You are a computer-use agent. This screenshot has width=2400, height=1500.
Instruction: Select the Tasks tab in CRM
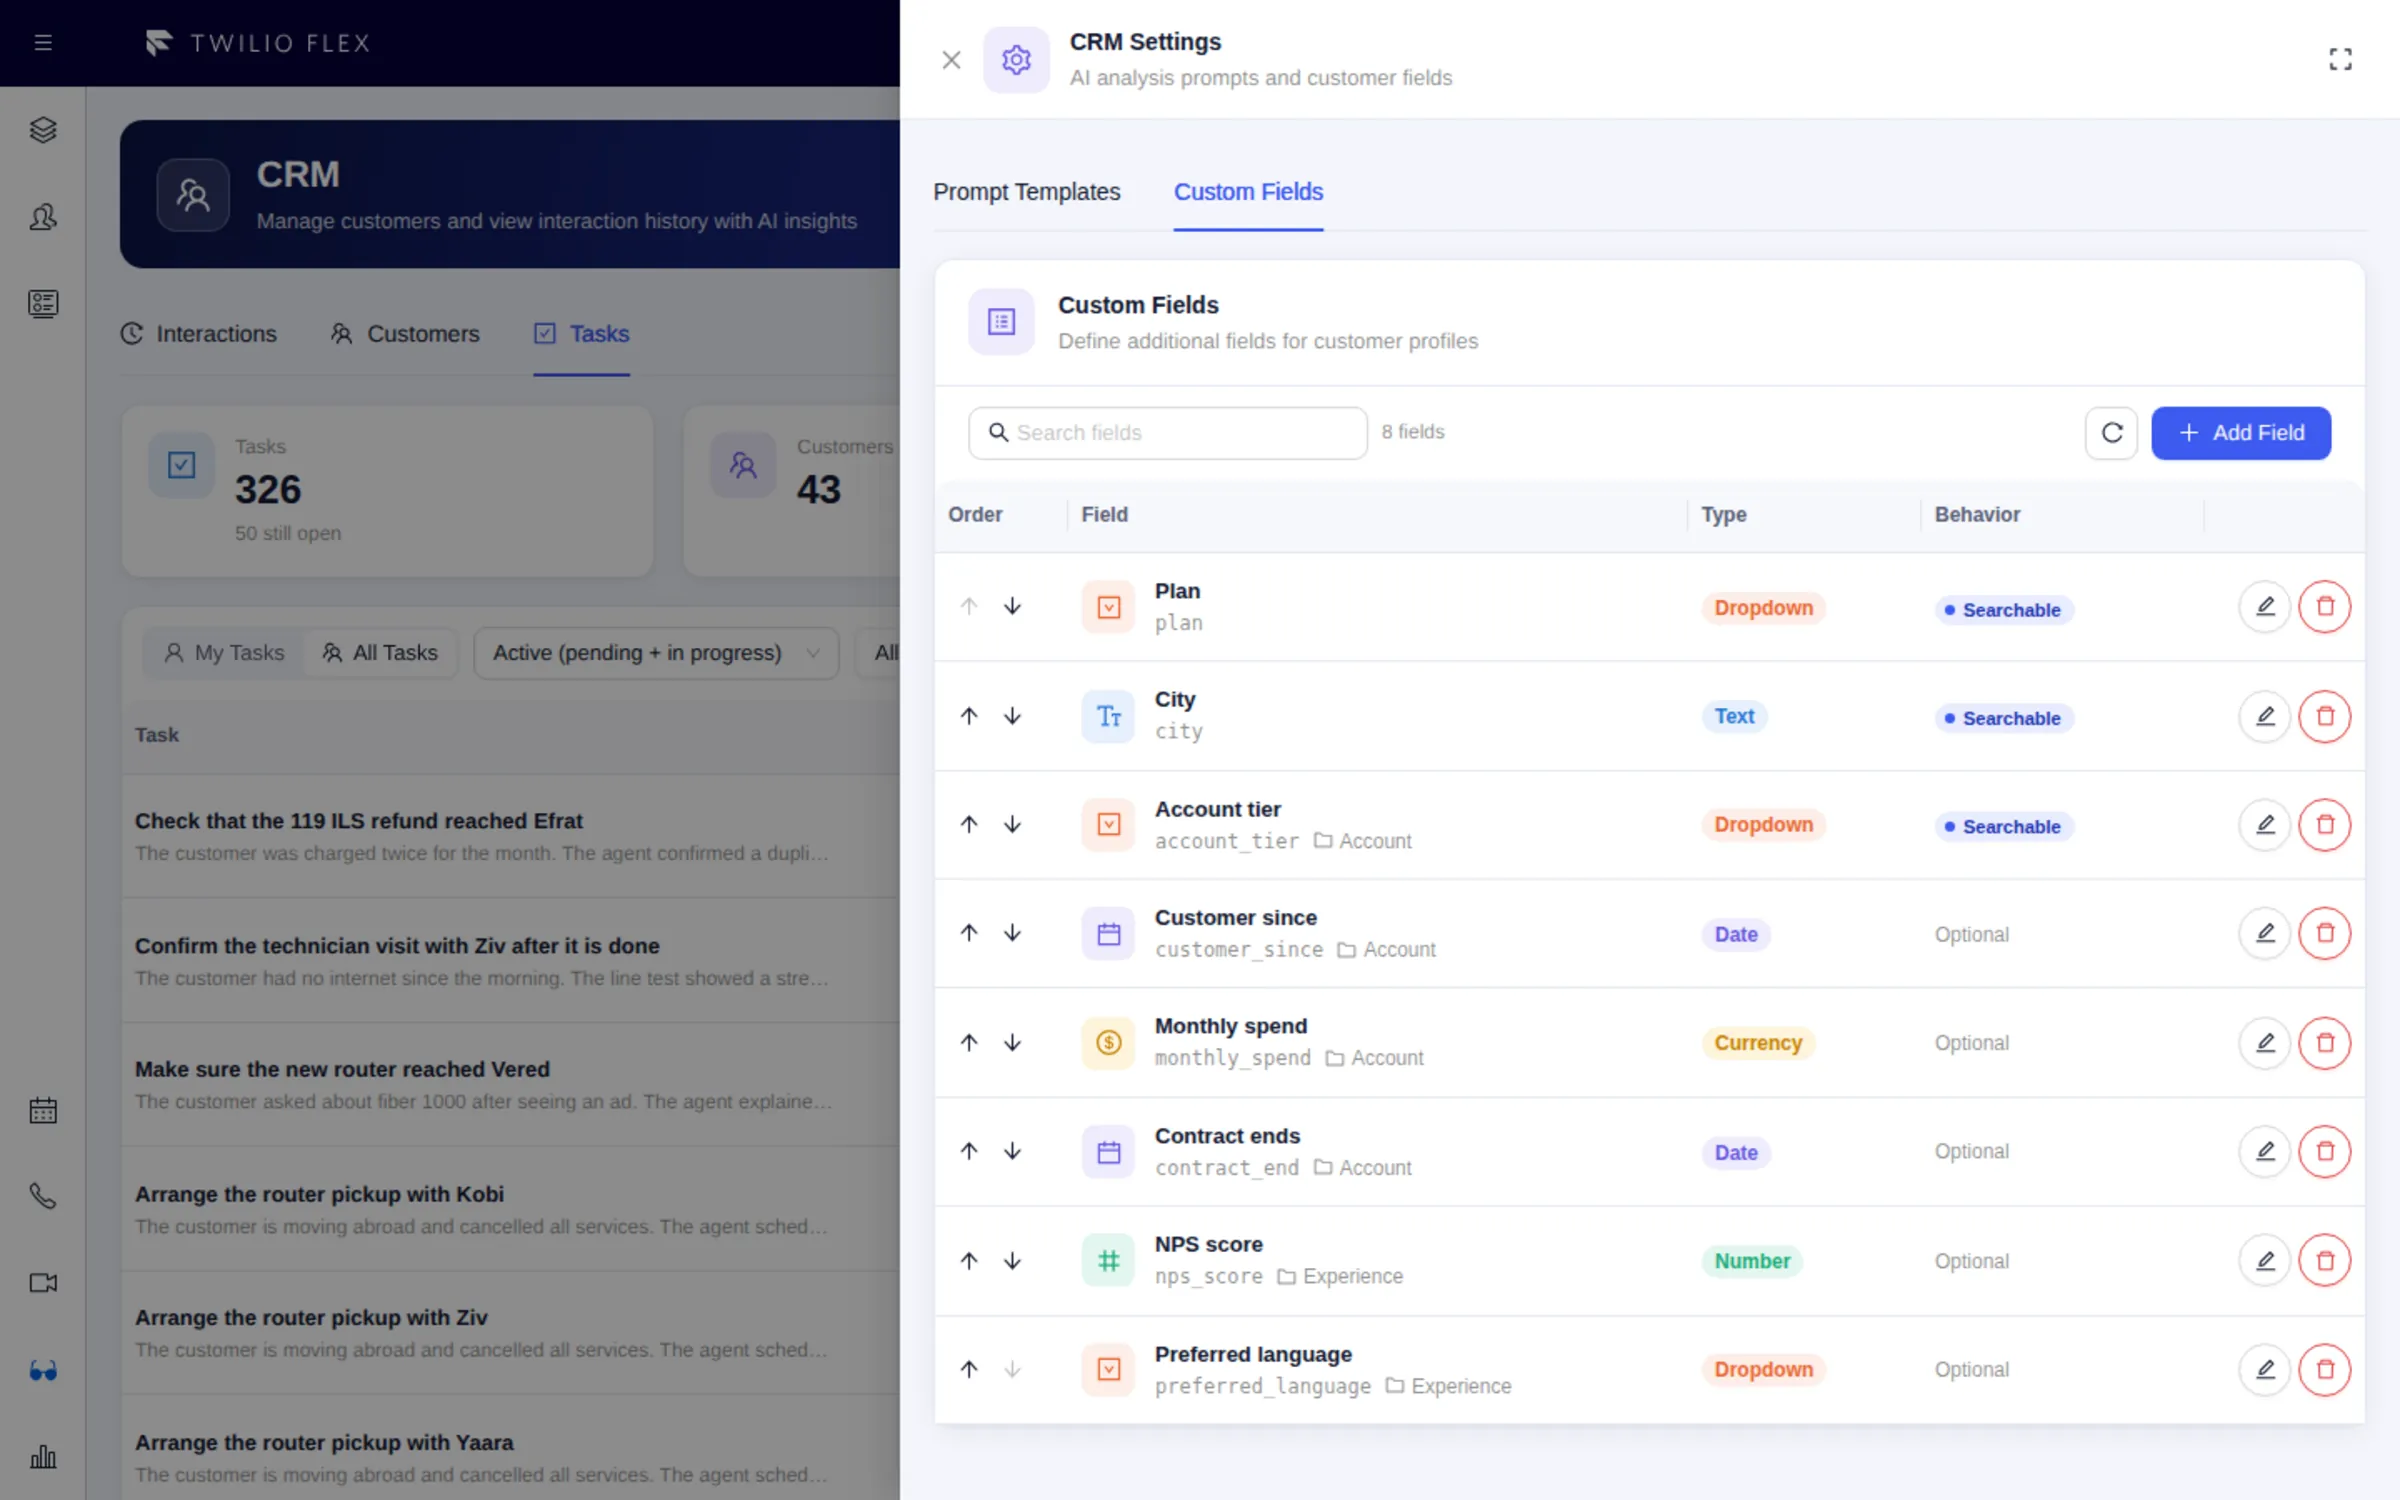pyautogui.click(x=582, y=334)
